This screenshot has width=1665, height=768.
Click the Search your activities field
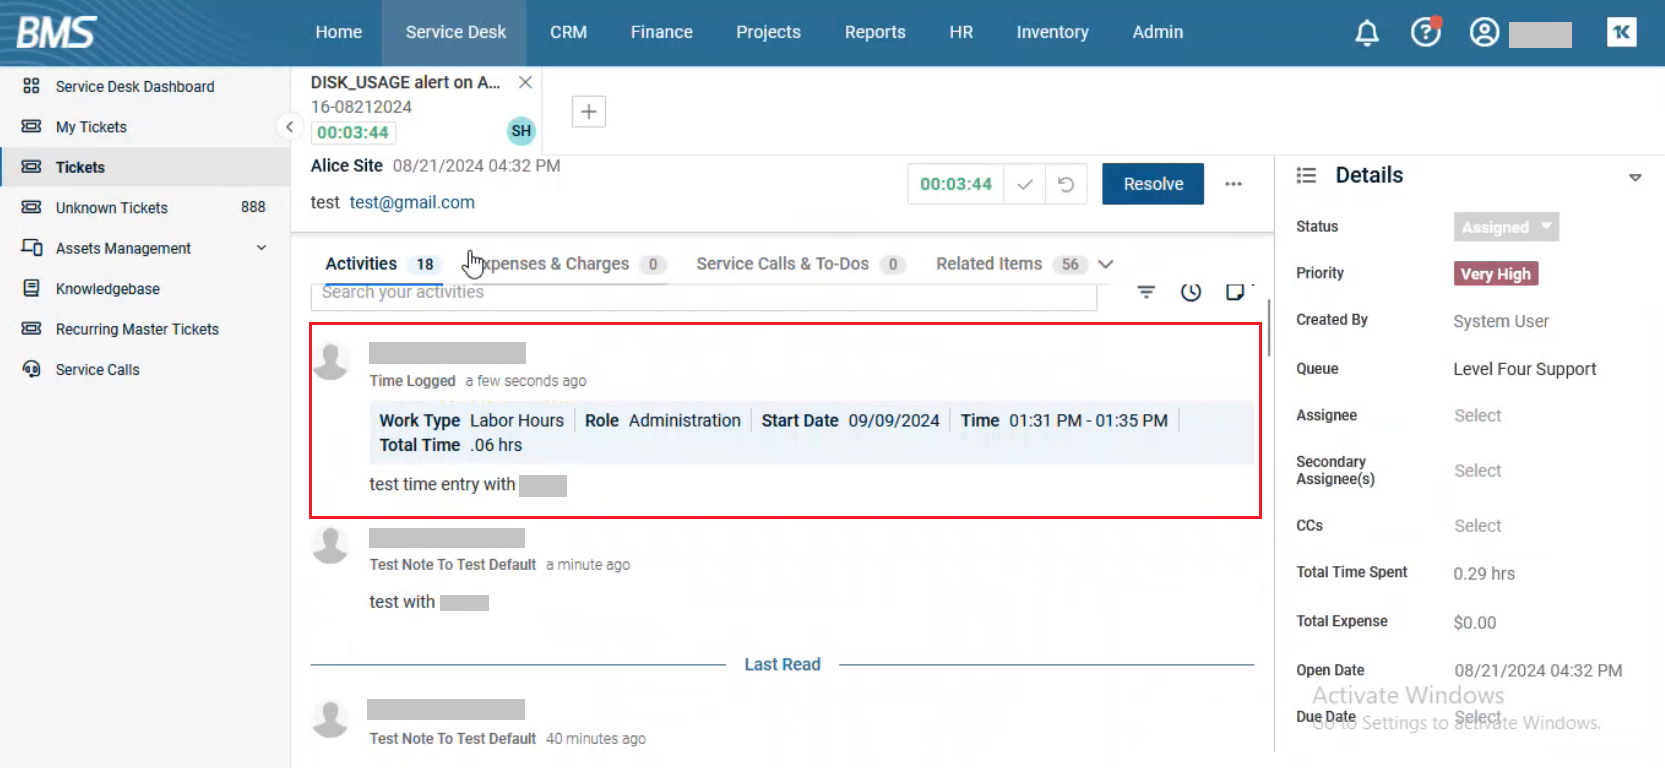700,293
